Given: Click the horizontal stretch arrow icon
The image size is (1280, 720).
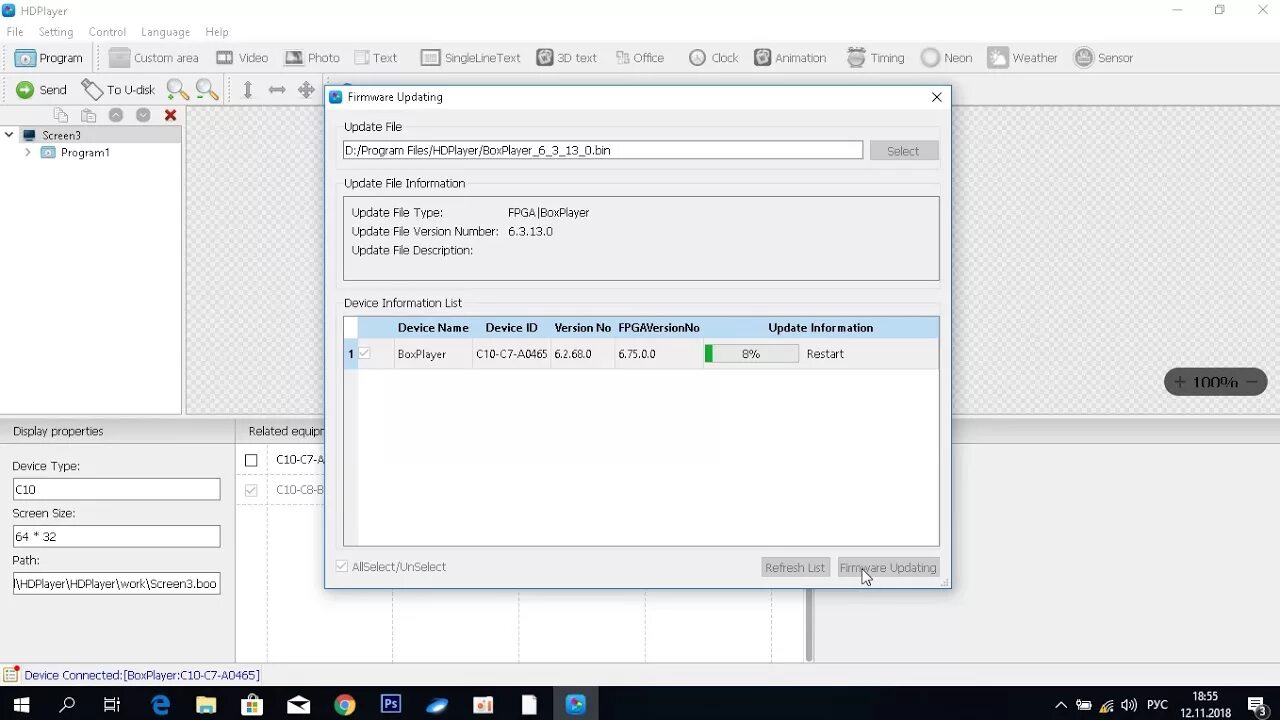Looking at the screenshot, I should tap(277, 90).
